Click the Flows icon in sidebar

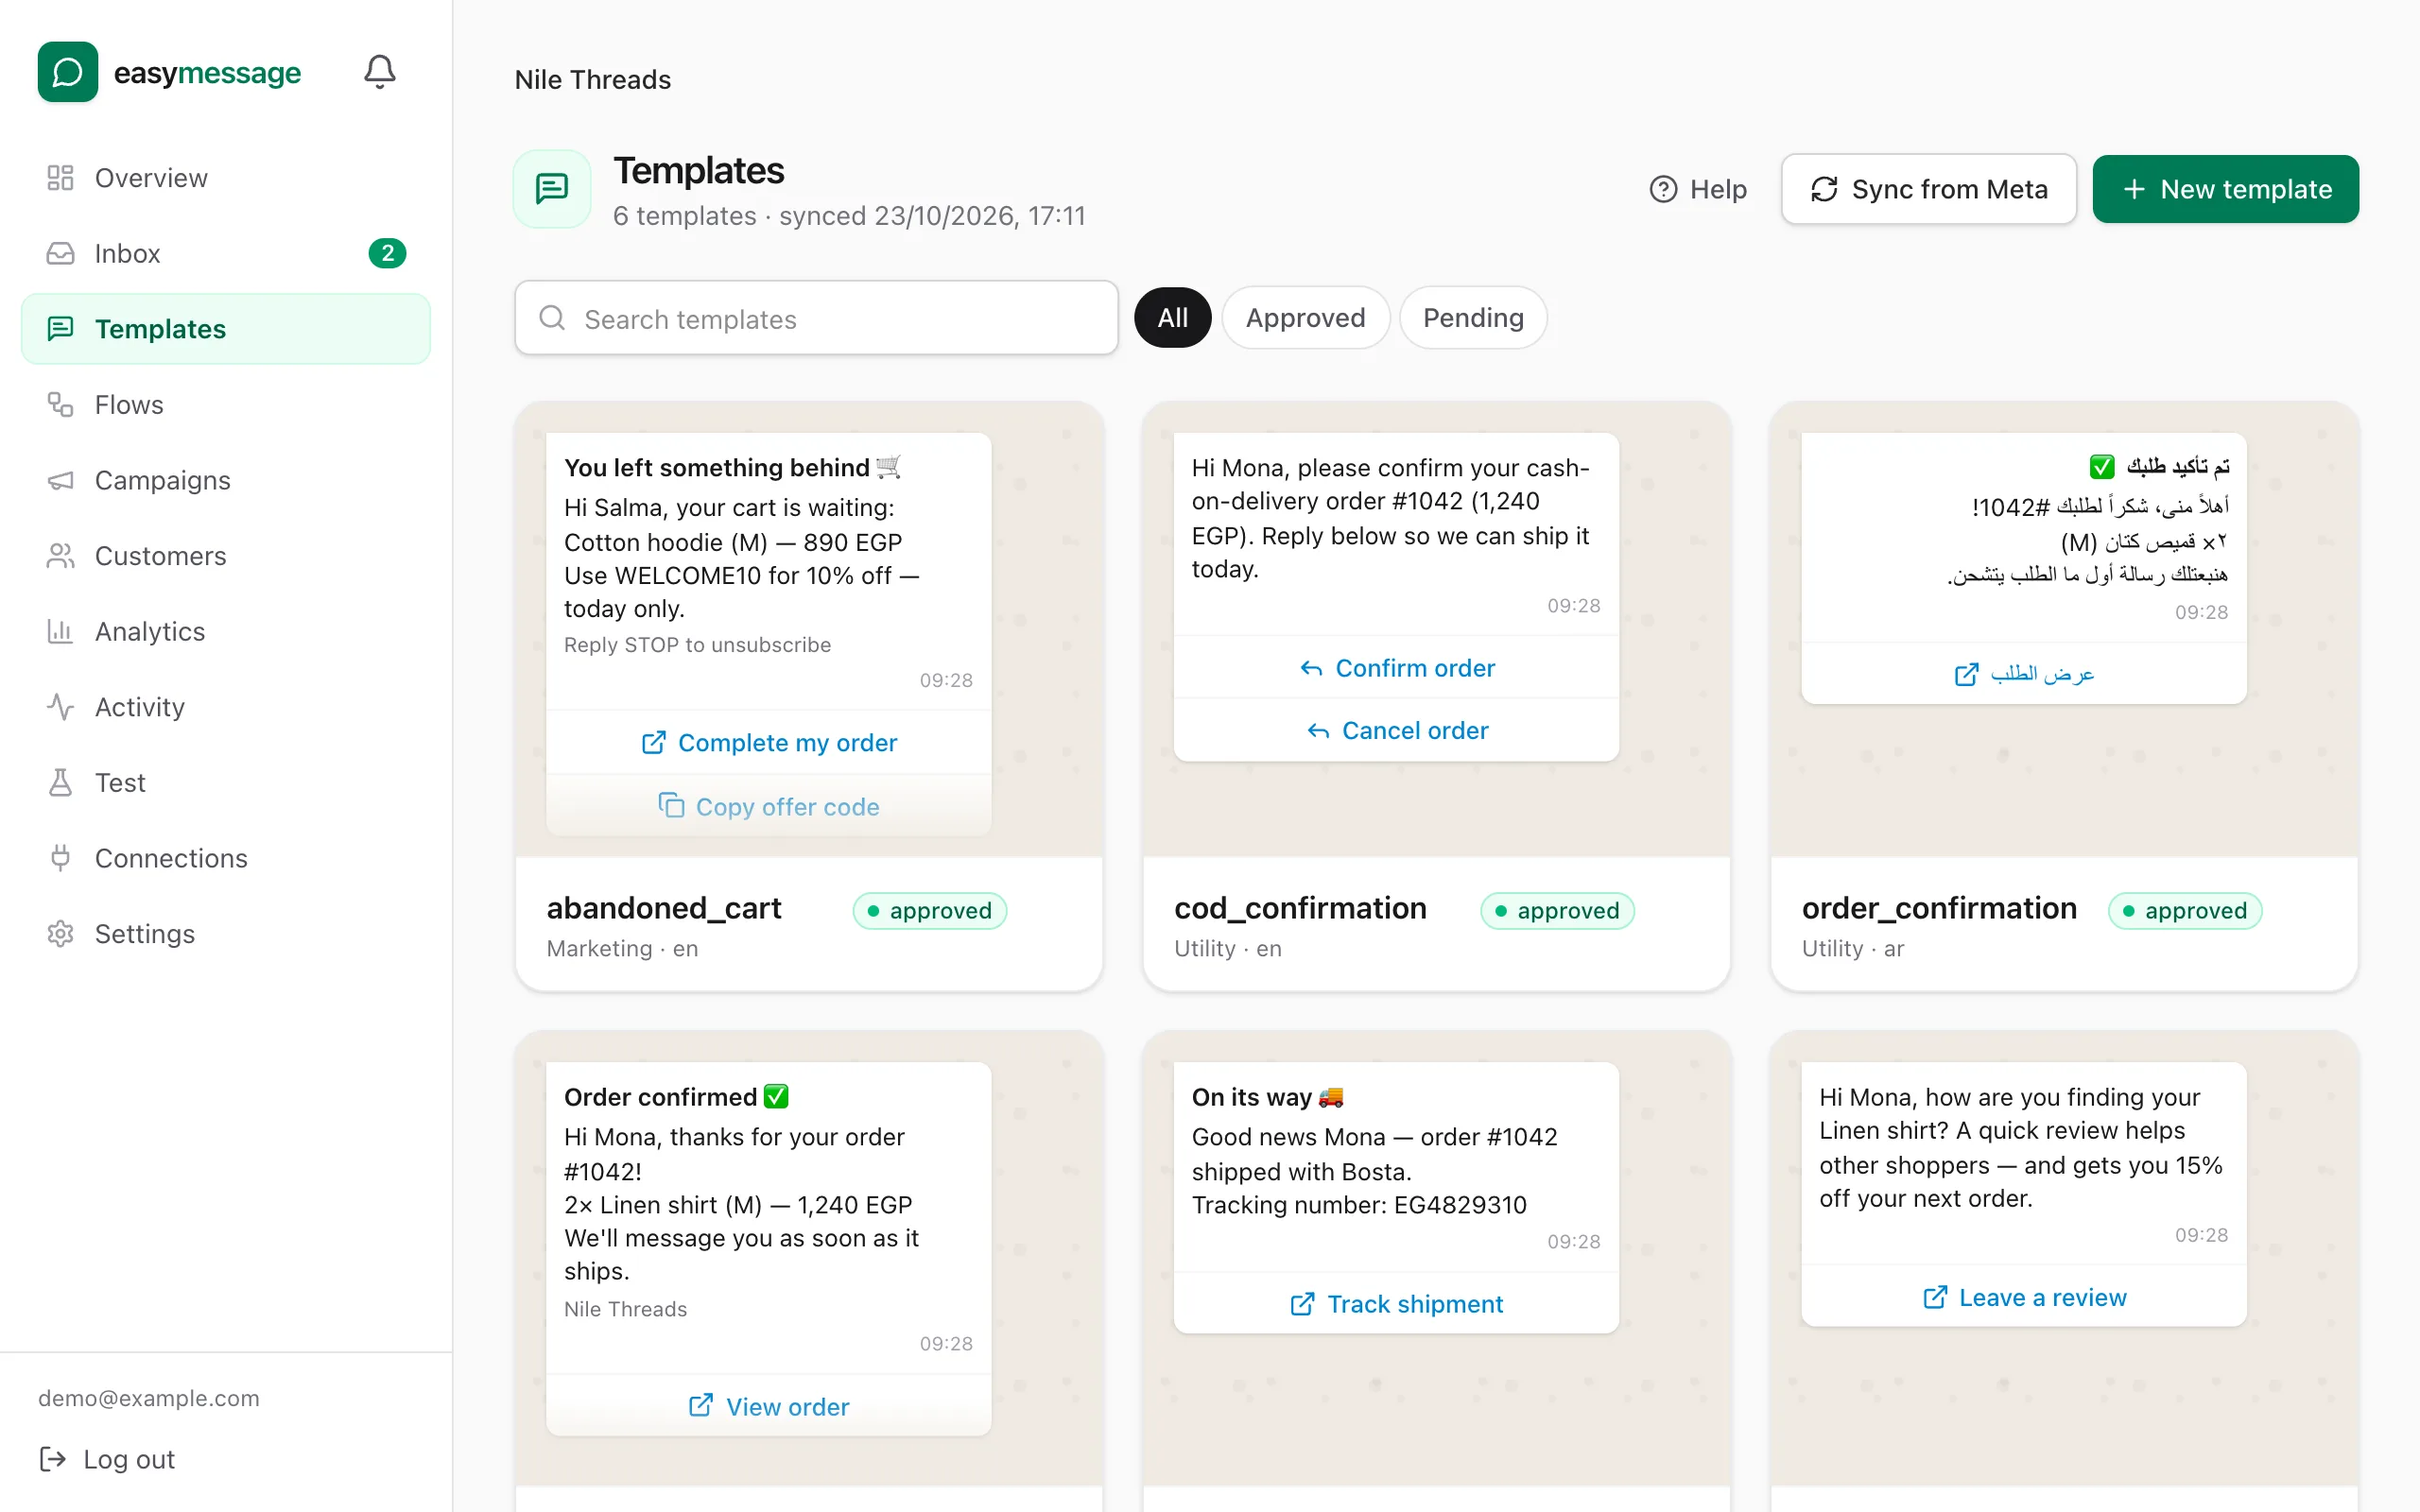click(x=60, y=404)
